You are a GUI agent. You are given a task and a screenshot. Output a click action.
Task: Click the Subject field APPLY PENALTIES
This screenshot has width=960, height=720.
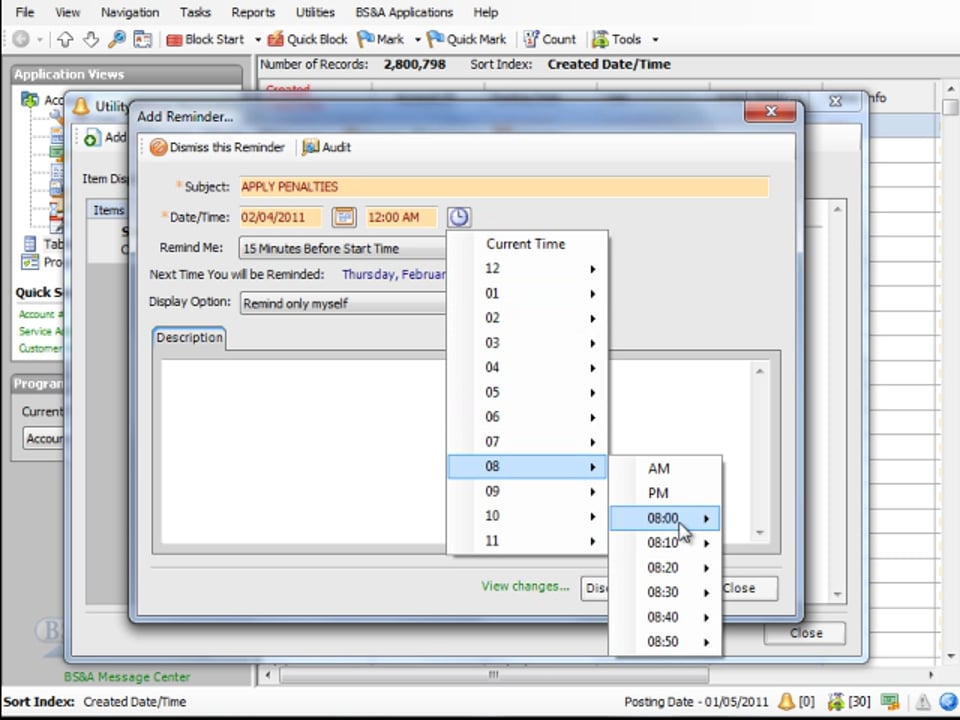click(x=504, y=187)
